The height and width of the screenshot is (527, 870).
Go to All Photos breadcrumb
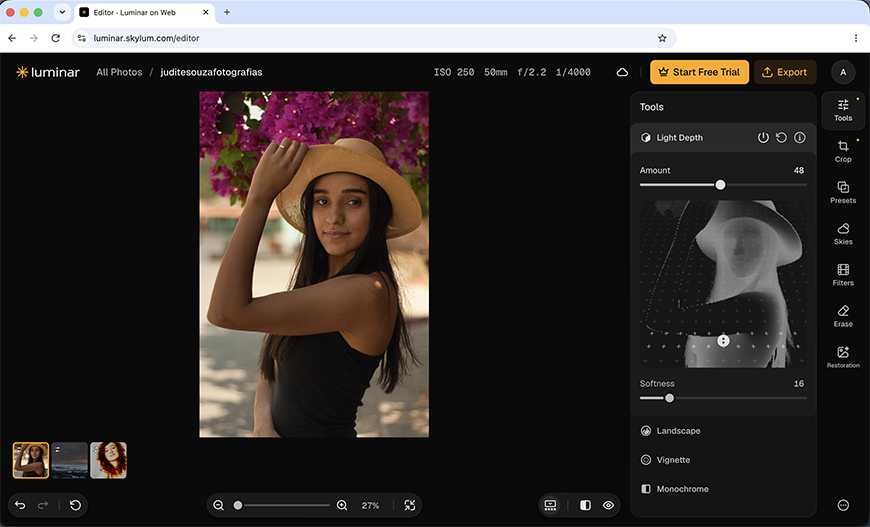coord(119,72)
